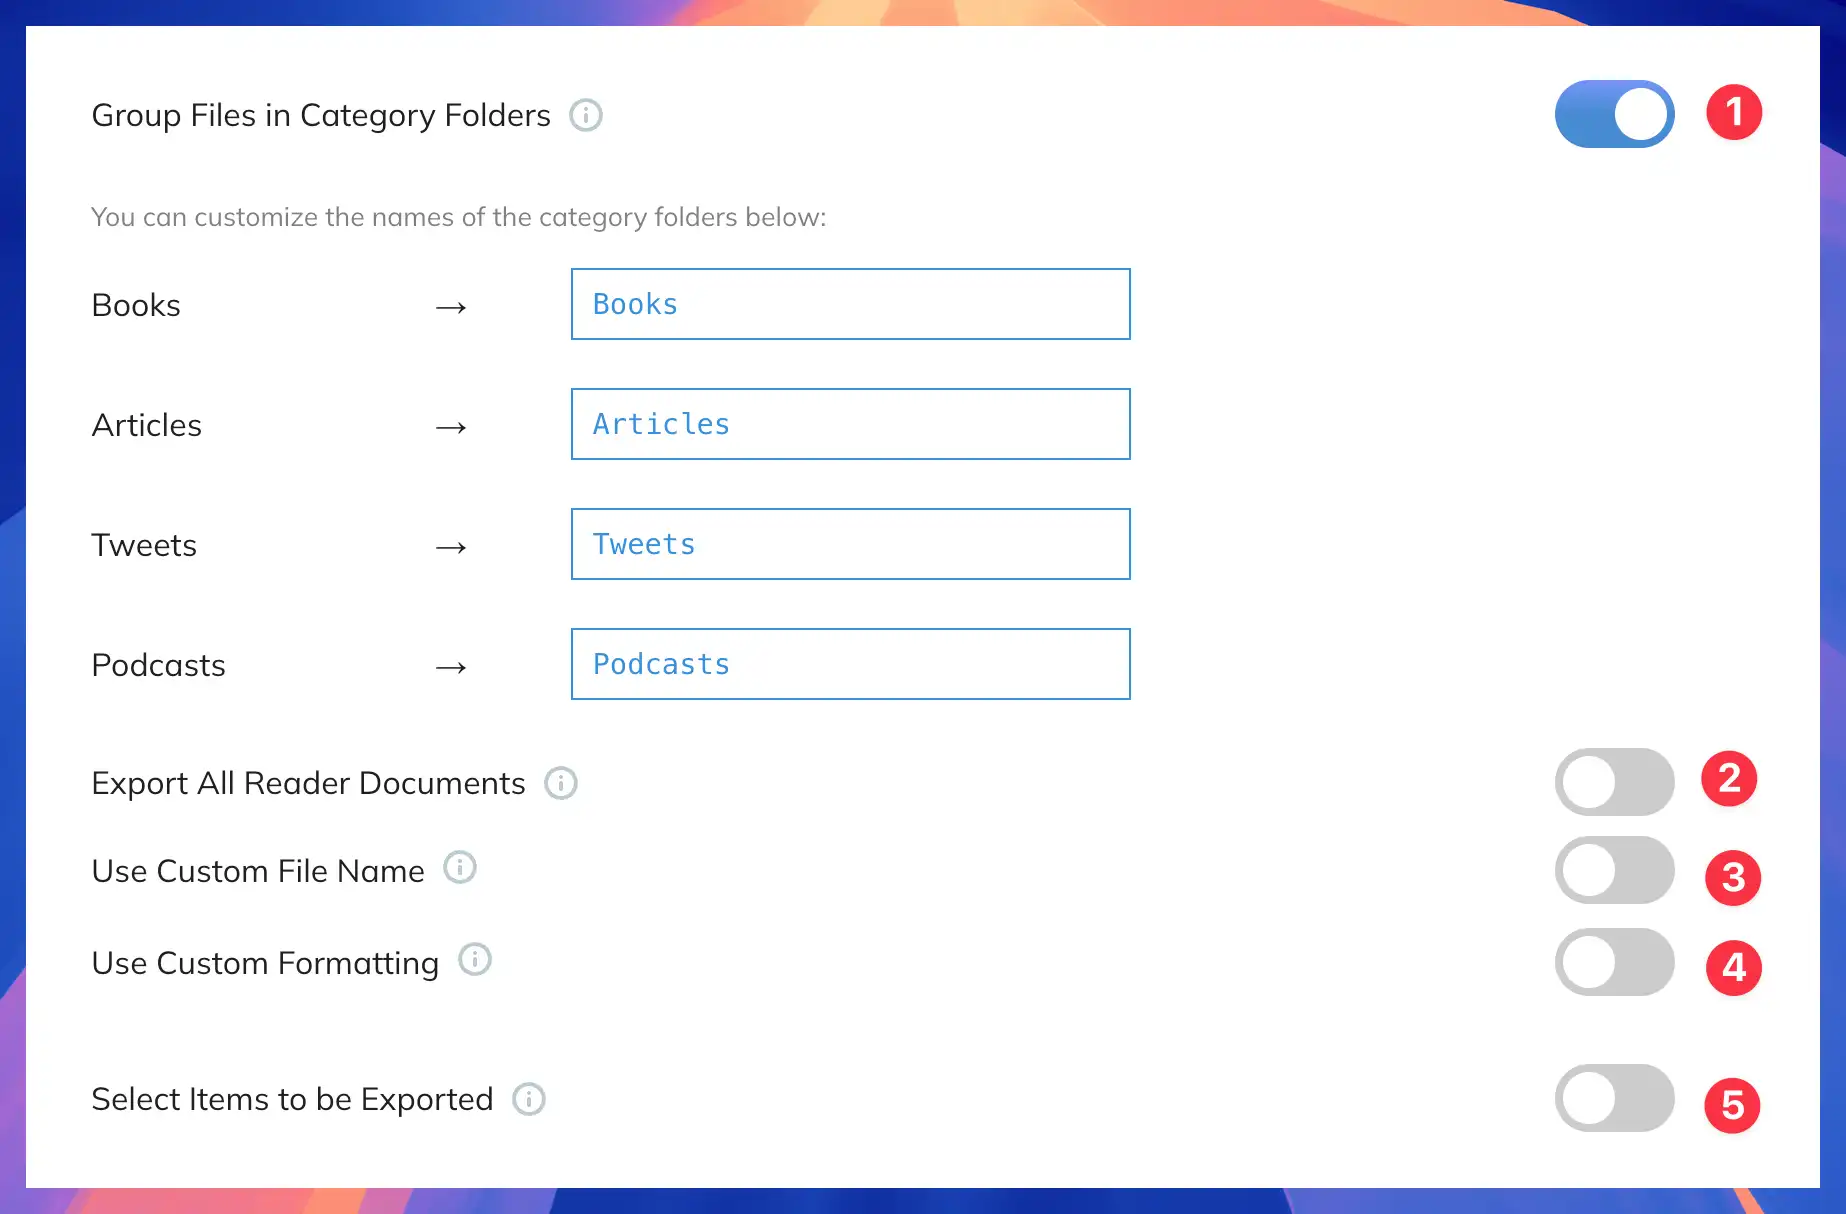This screenshot has width=1846, height=1214.
Task: Open info tooltip for Group Files in Category Folders
Action: [x=586, y=115]
